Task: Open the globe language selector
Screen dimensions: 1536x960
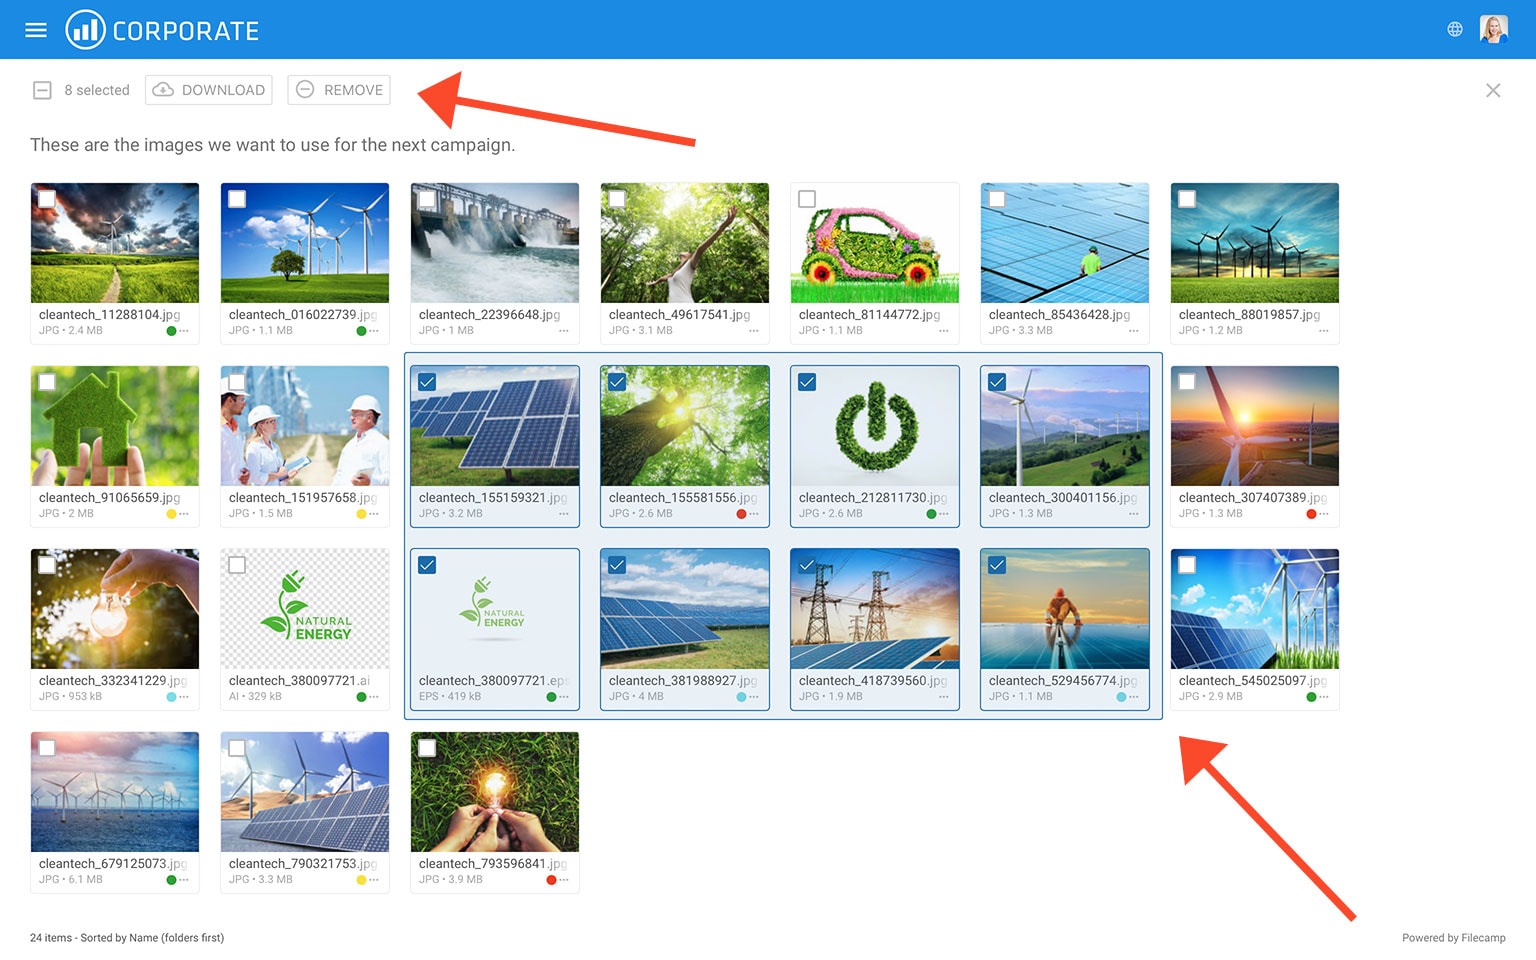Action: (1455, 30)
